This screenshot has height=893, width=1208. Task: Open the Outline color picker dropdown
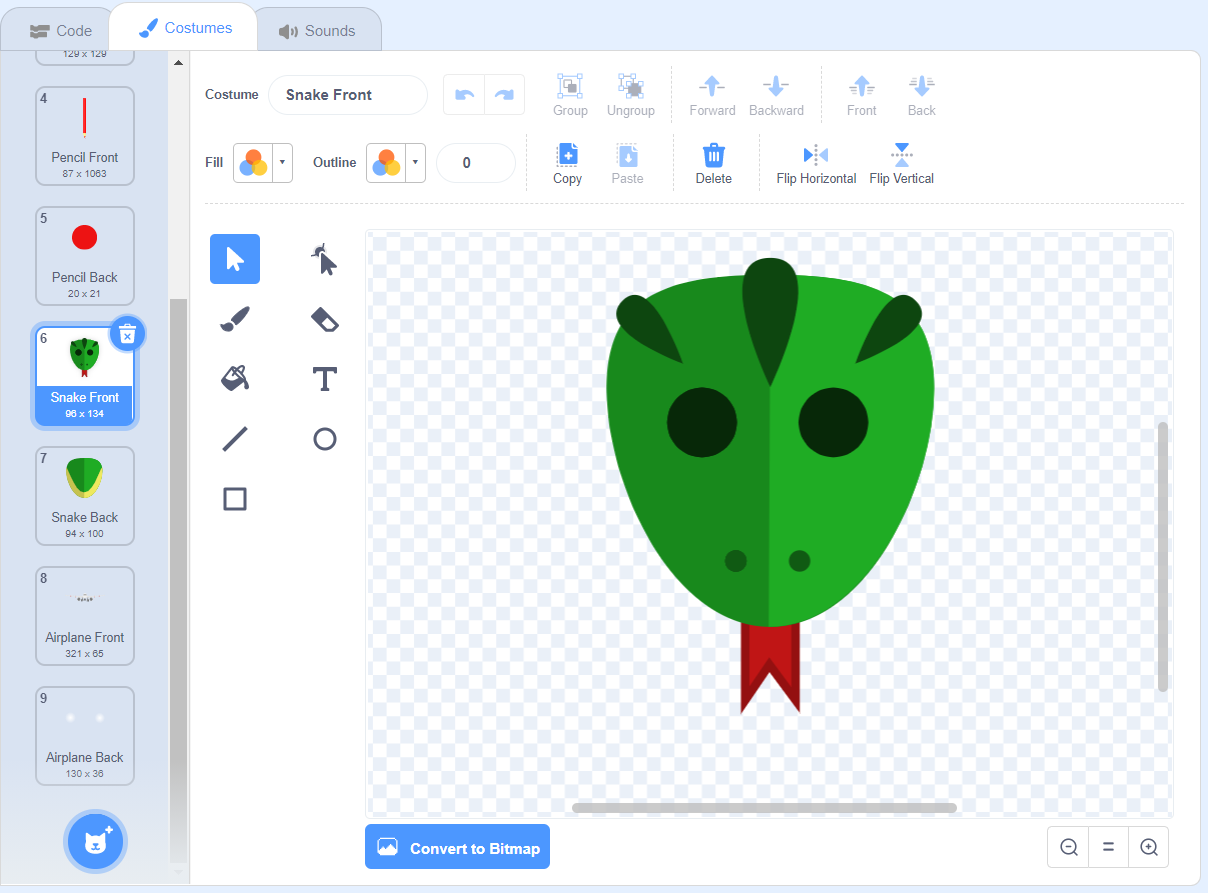pos(416,162)
